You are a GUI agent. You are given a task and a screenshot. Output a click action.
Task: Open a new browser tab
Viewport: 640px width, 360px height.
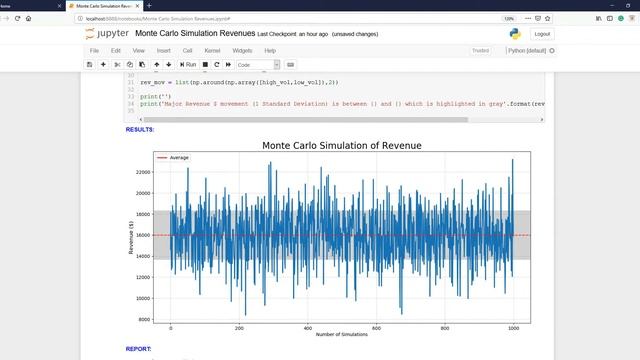149,6
